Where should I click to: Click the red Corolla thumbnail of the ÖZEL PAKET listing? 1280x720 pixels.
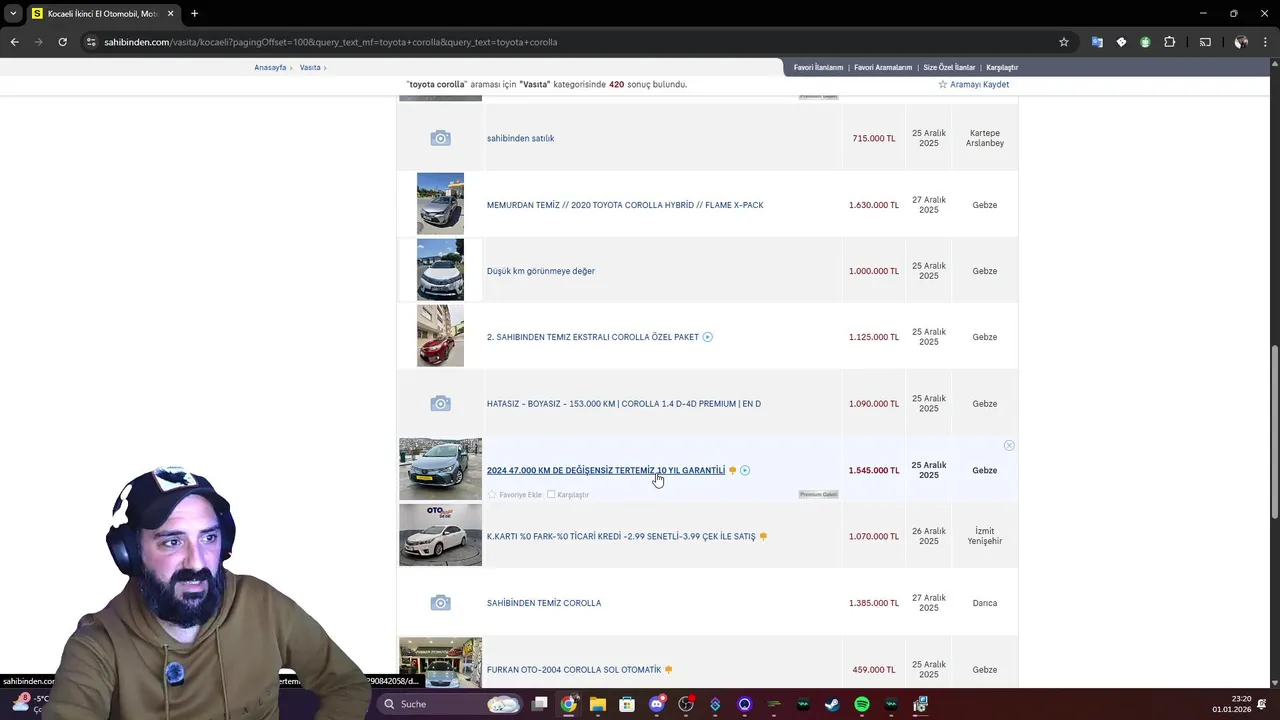pyautogui.click(x=440, y=336)
